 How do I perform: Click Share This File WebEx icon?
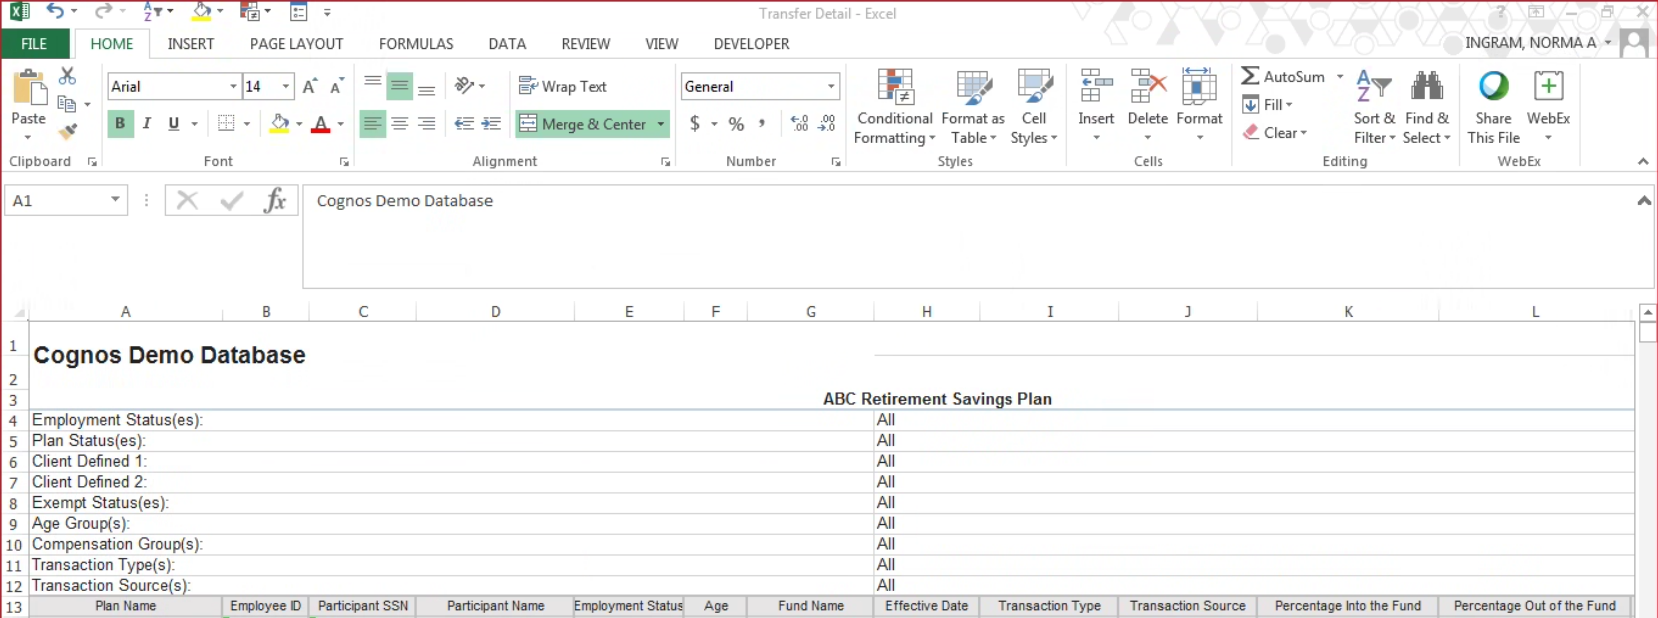coord(1494,86)
